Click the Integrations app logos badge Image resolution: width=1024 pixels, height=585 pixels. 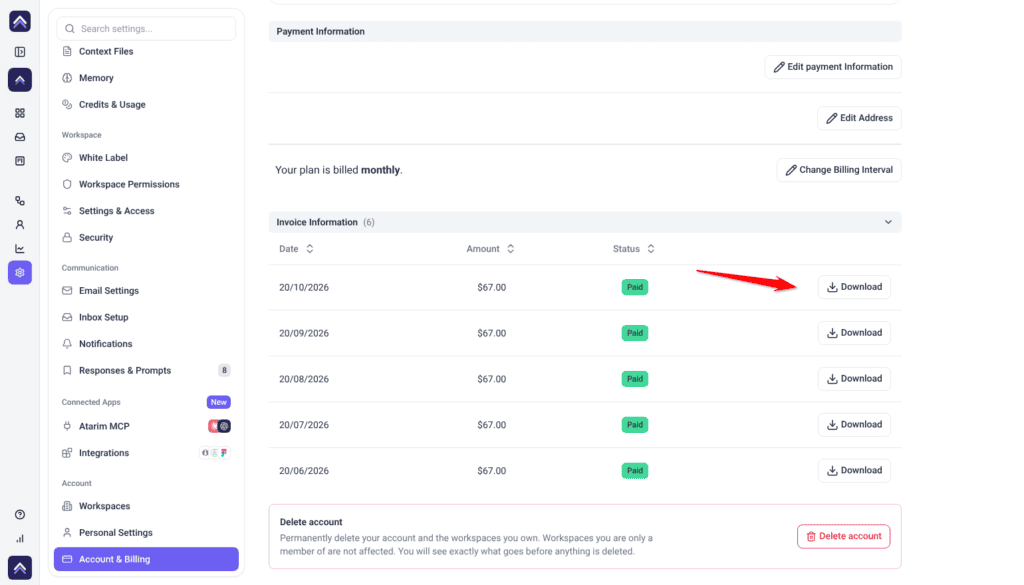[215, 452]
